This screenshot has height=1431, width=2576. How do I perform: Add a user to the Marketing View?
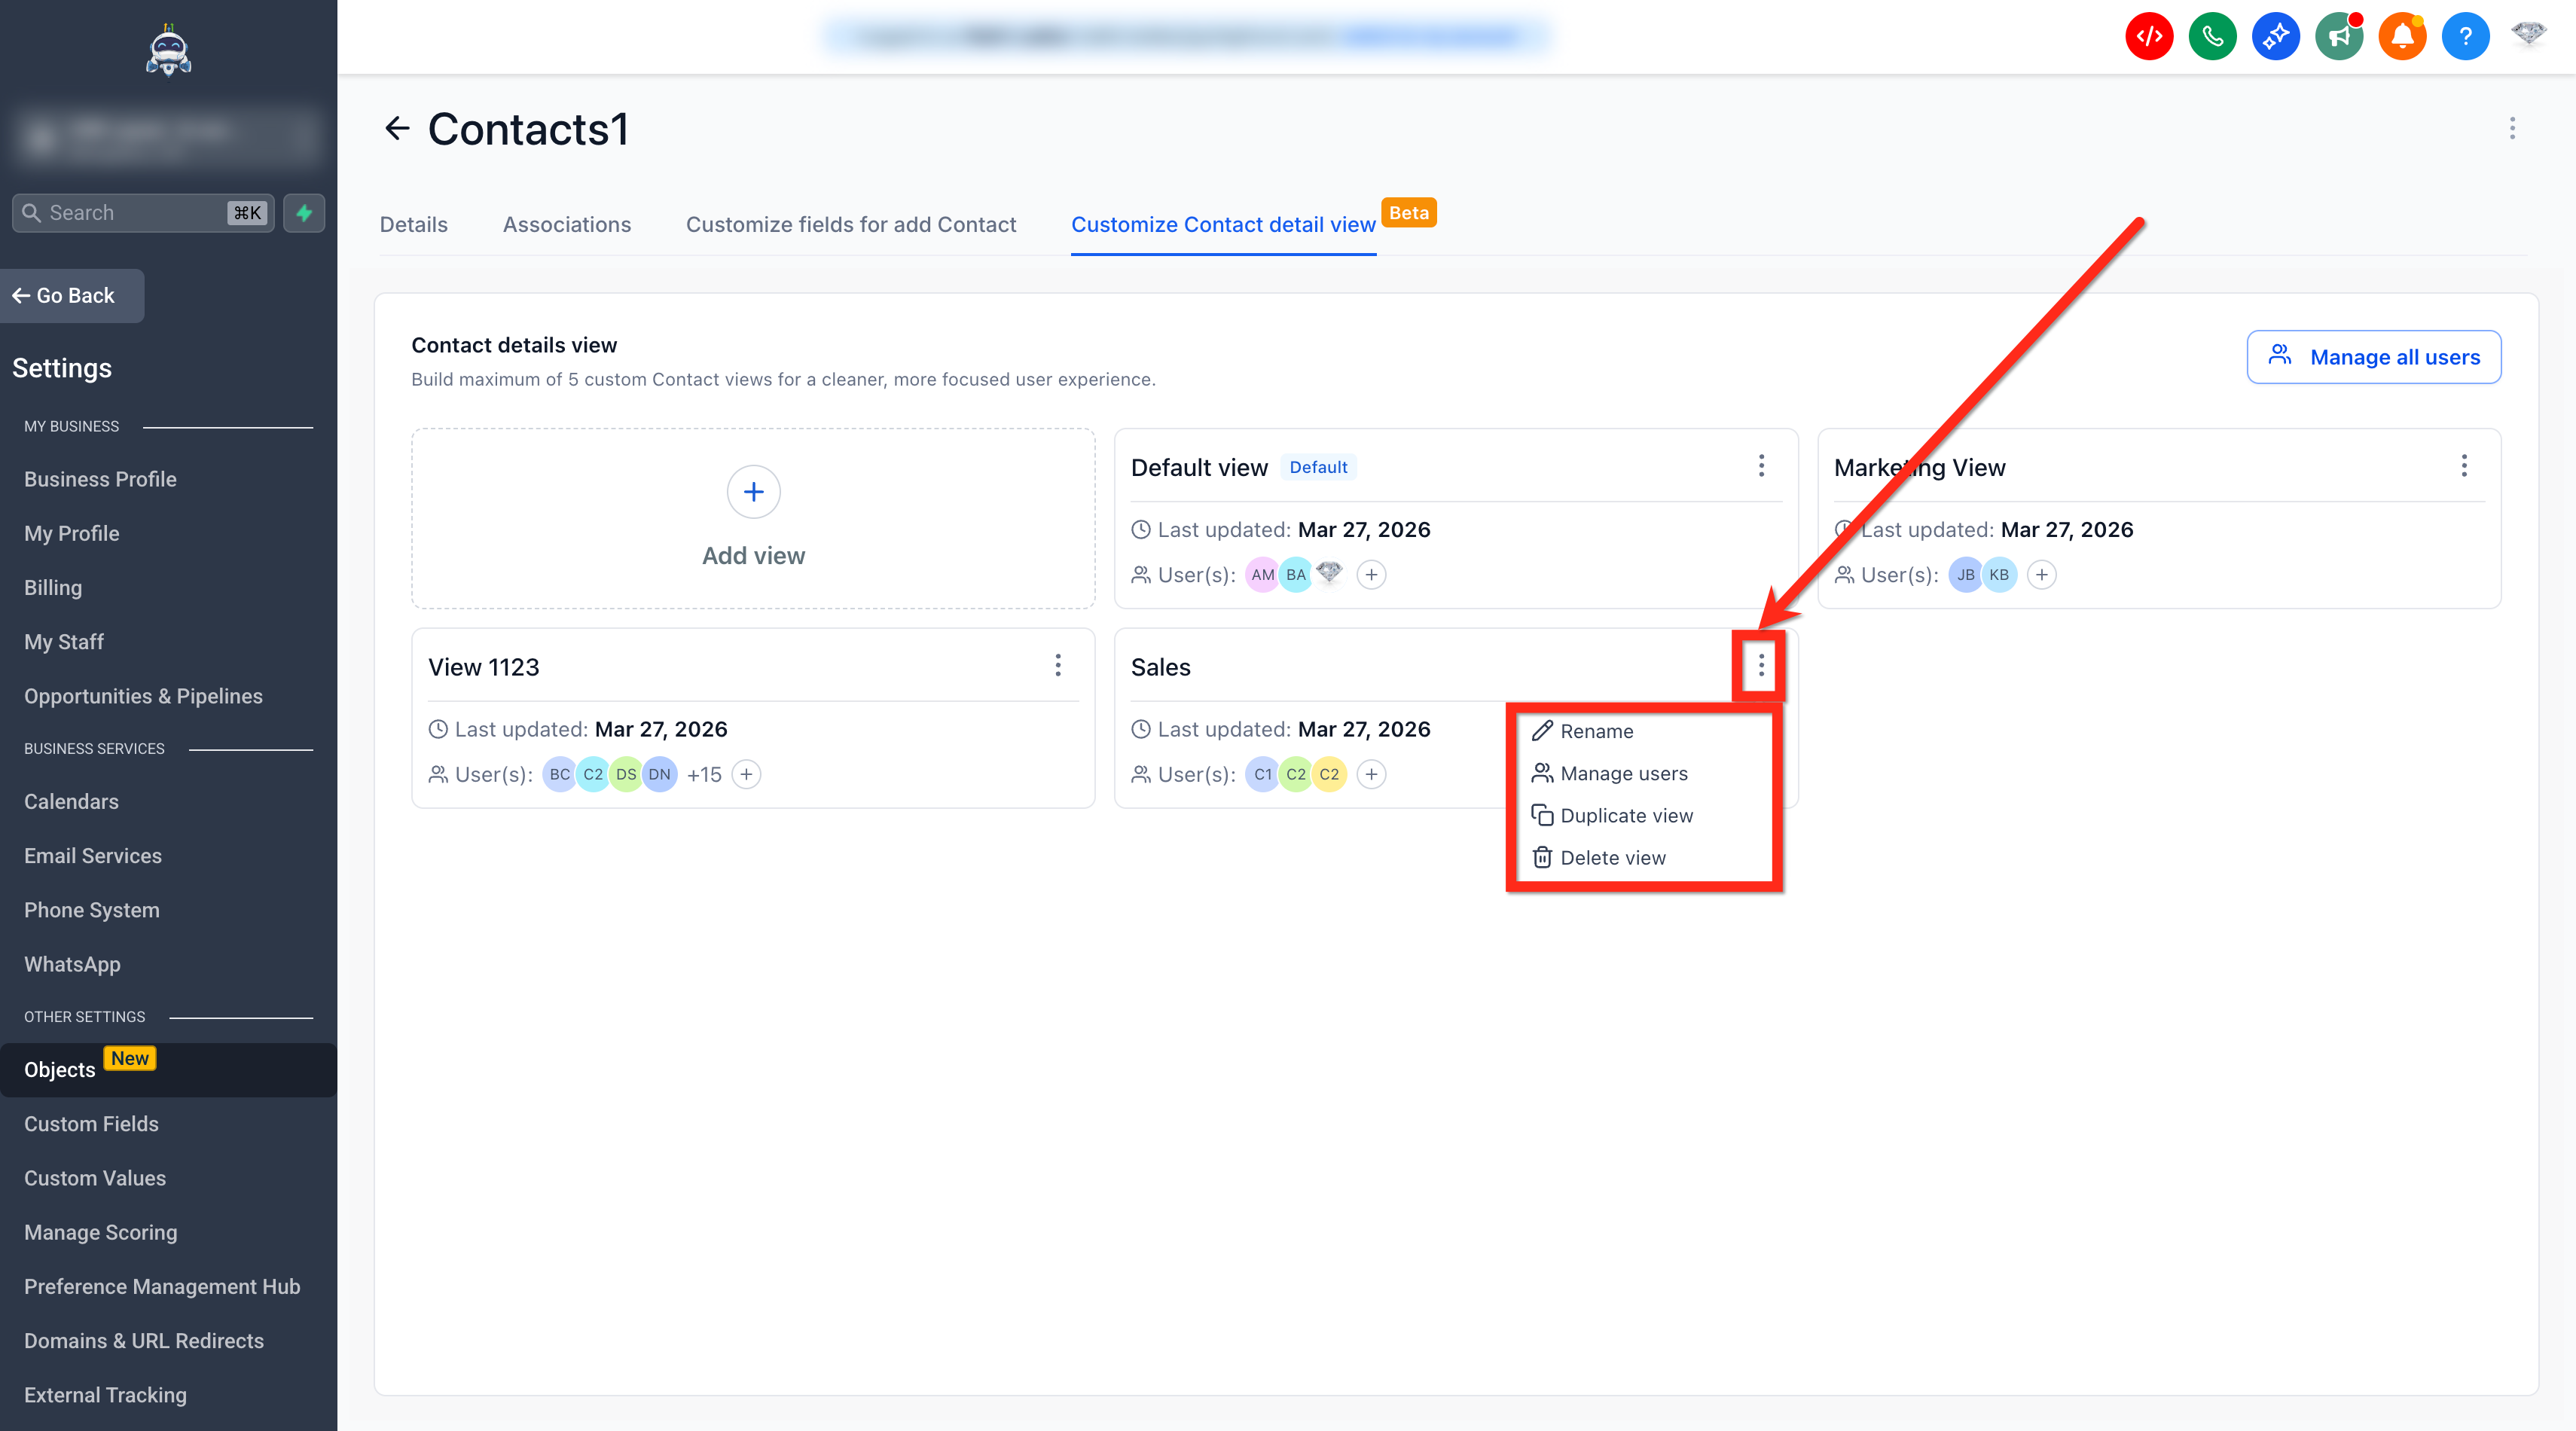coord(2041,575)
